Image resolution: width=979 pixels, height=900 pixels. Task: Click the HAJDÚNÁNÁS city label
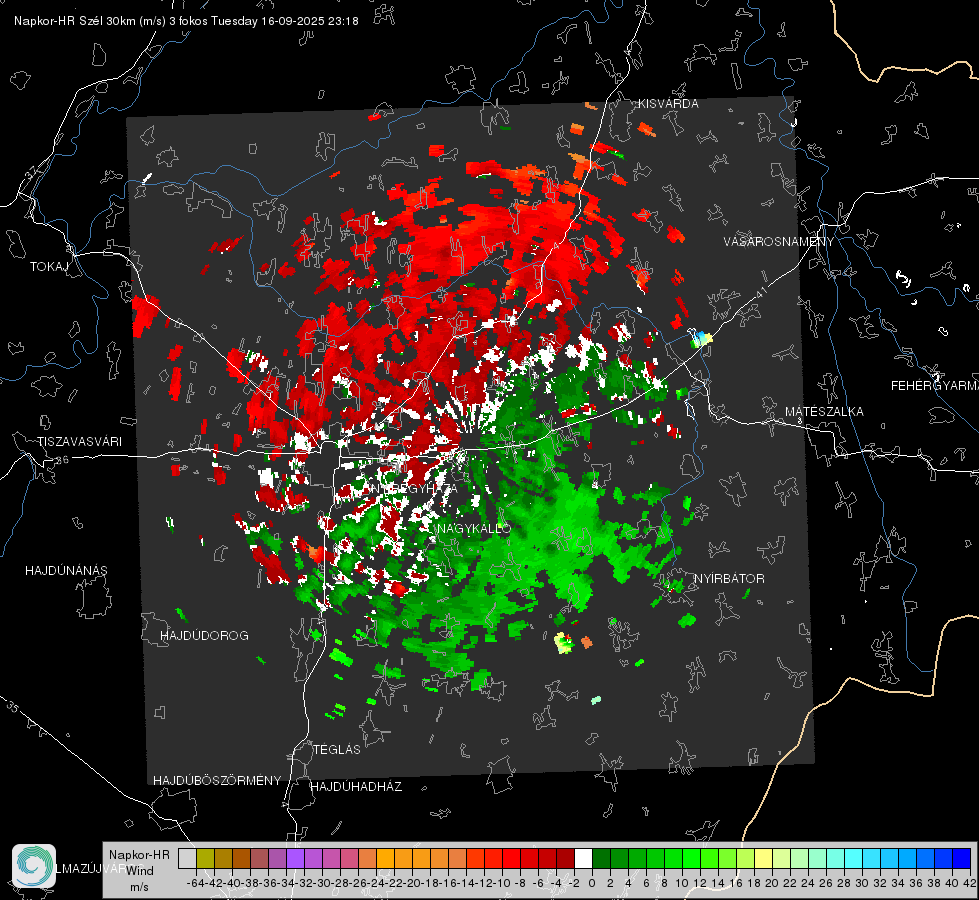click(x=66, y=570)
